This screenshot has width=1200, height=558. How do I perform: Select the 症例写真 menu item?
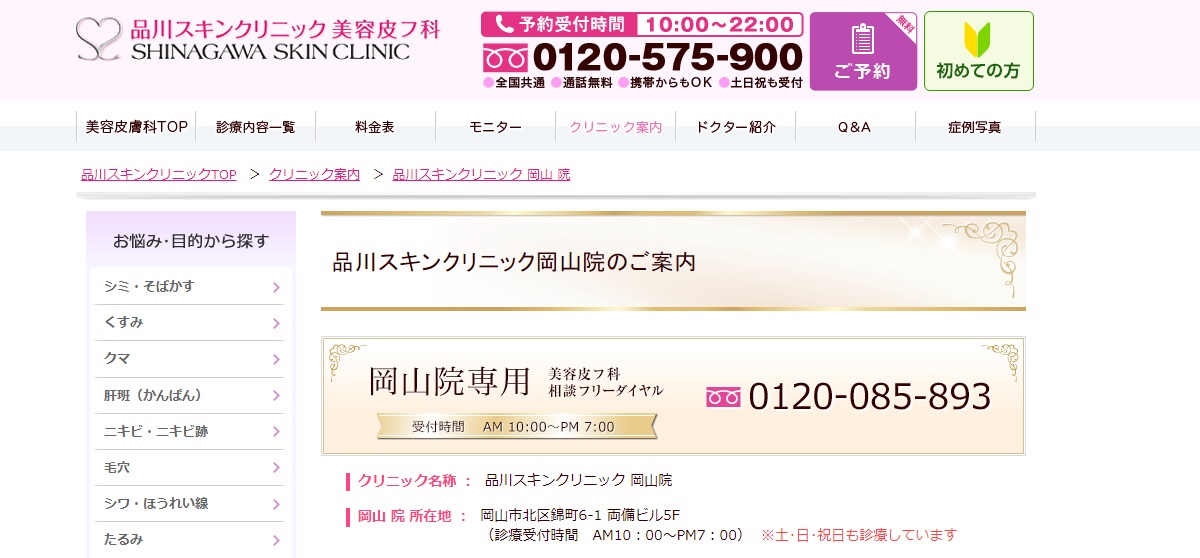pyautogui.click(x=974, y=127)
